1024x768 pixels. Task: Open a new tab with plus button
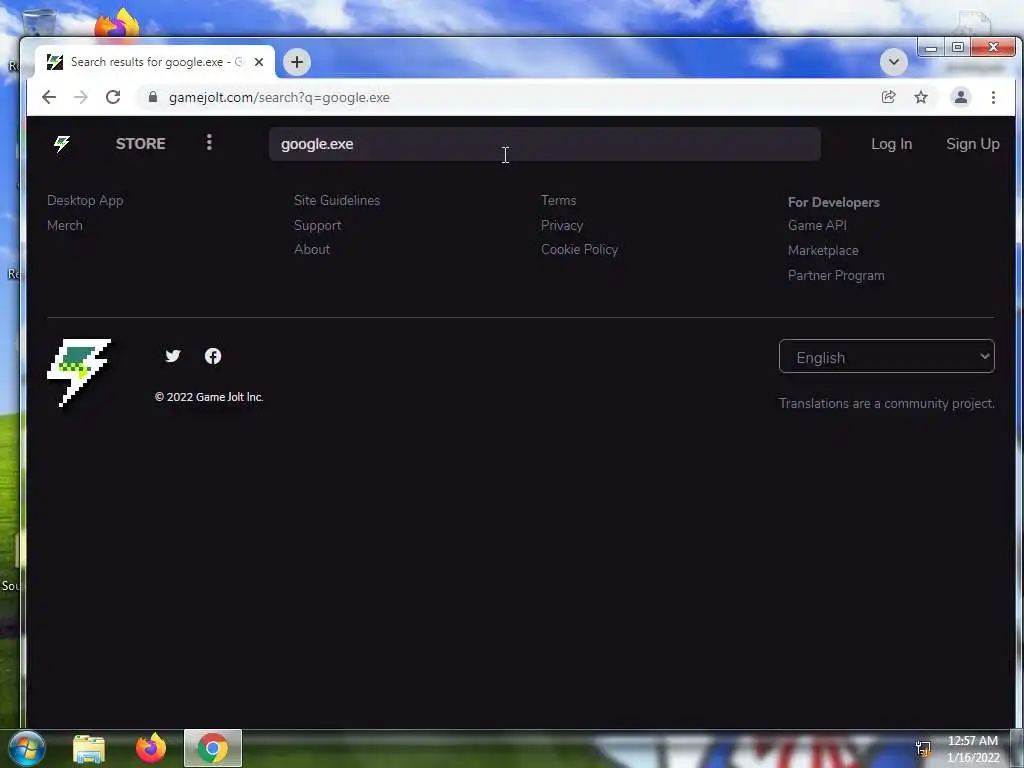click(296, 62)
